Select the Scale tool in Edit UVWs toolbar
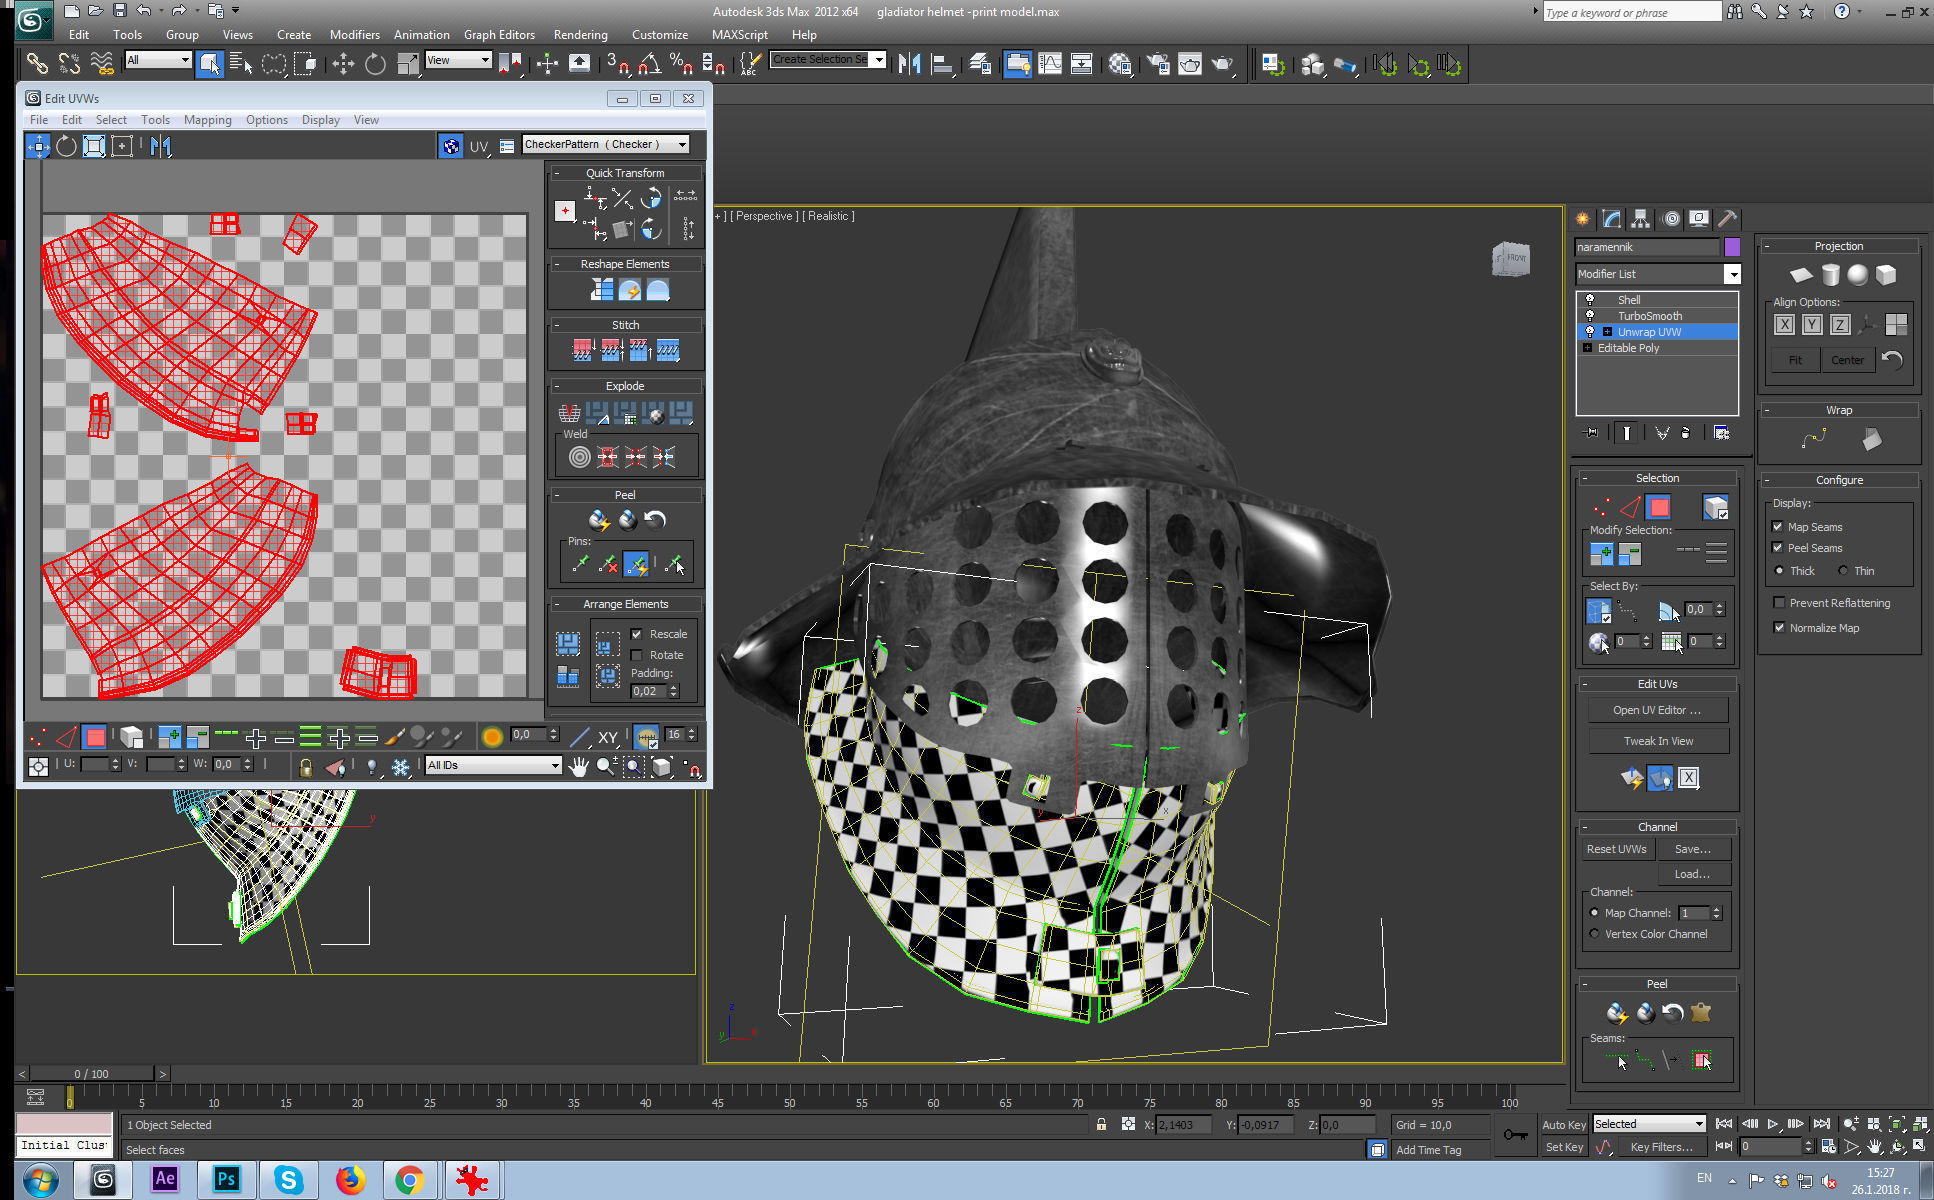Screen dimensions: 1934x1200 94,146
